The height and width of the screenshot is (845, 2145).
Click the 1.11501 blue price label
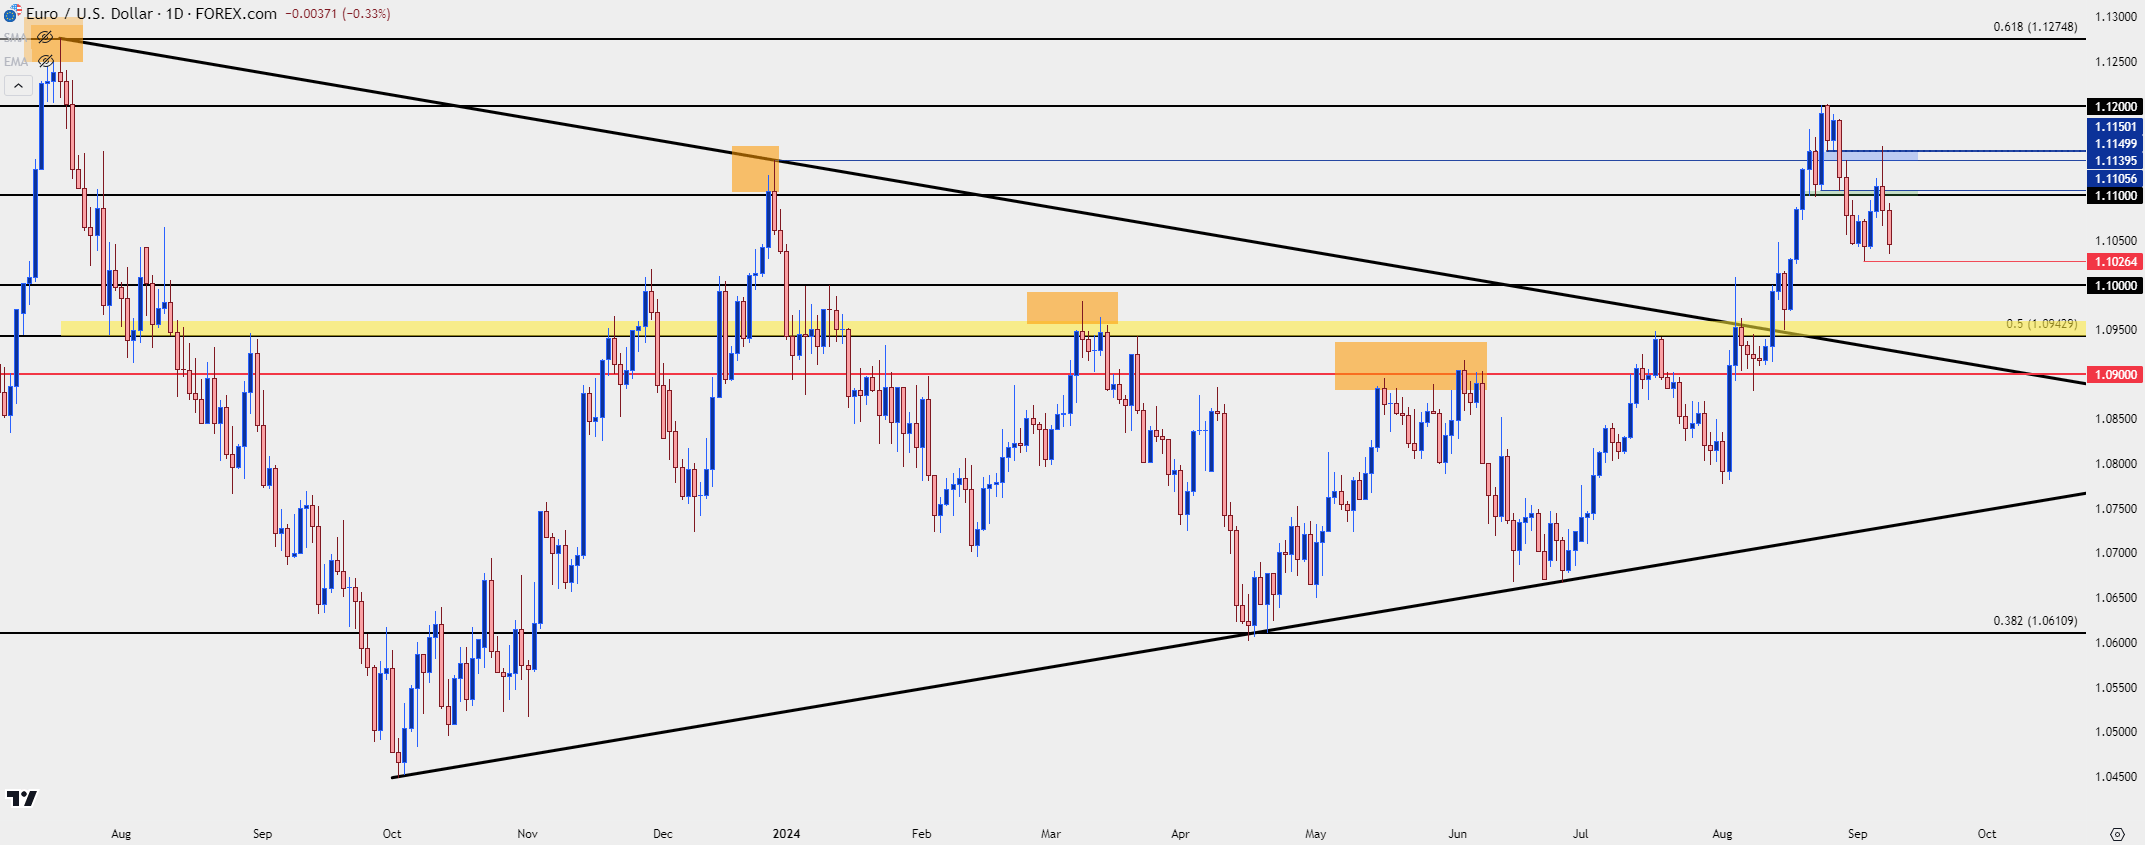point(2115,126)
